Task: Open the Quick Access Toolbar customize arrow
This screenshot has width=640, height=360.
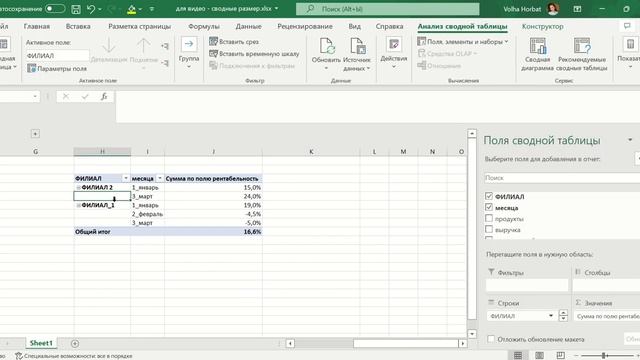Action: 152,9
